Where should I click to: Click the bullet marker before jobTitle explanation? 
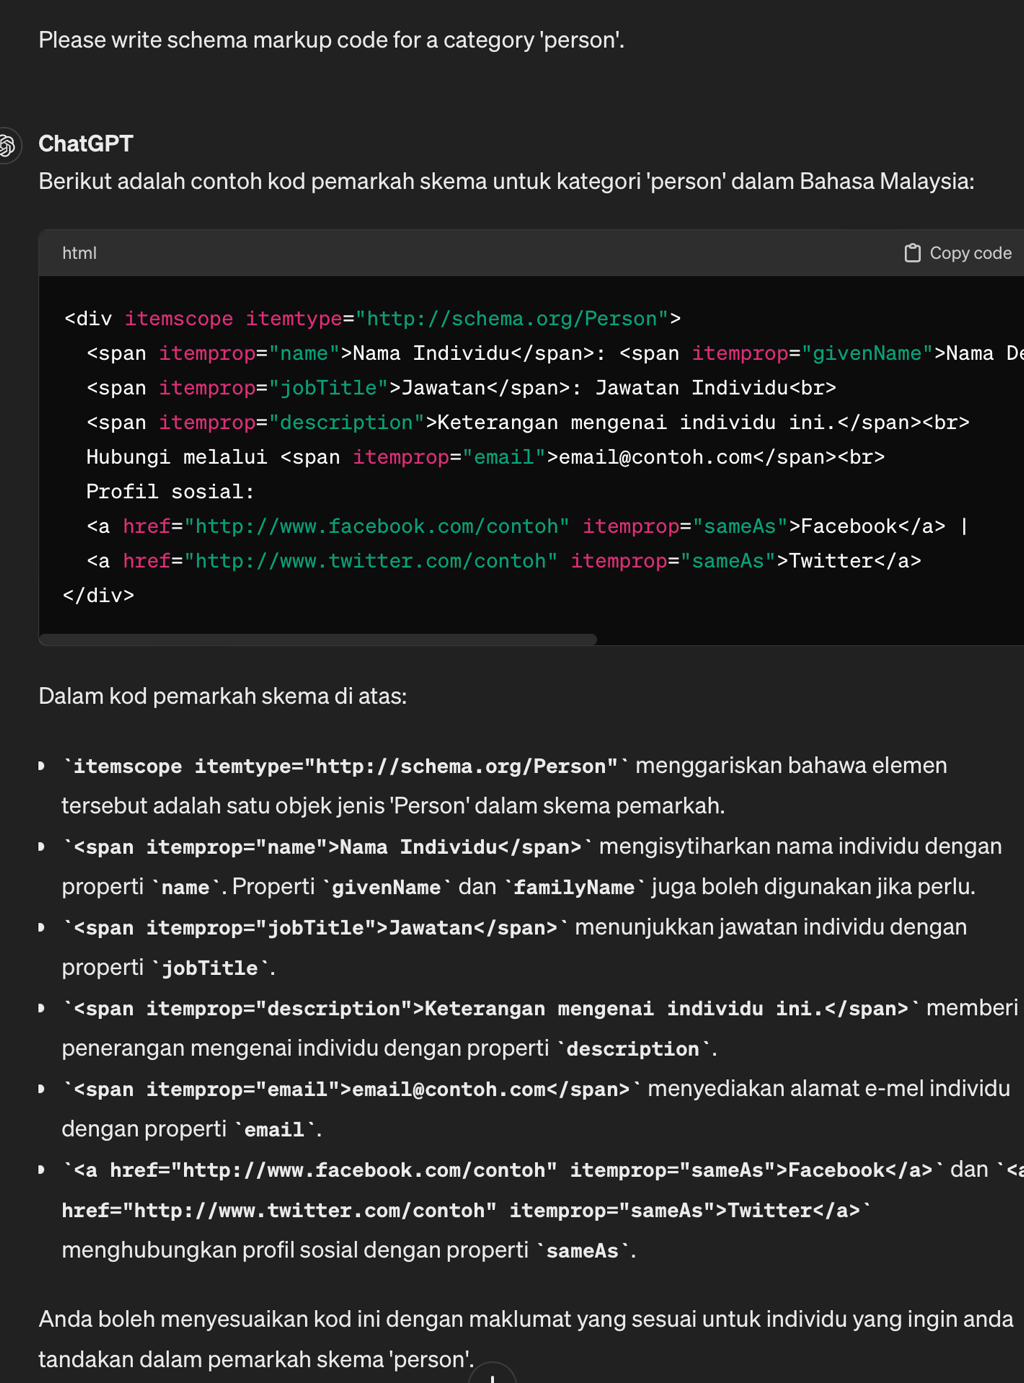(41, 928)
